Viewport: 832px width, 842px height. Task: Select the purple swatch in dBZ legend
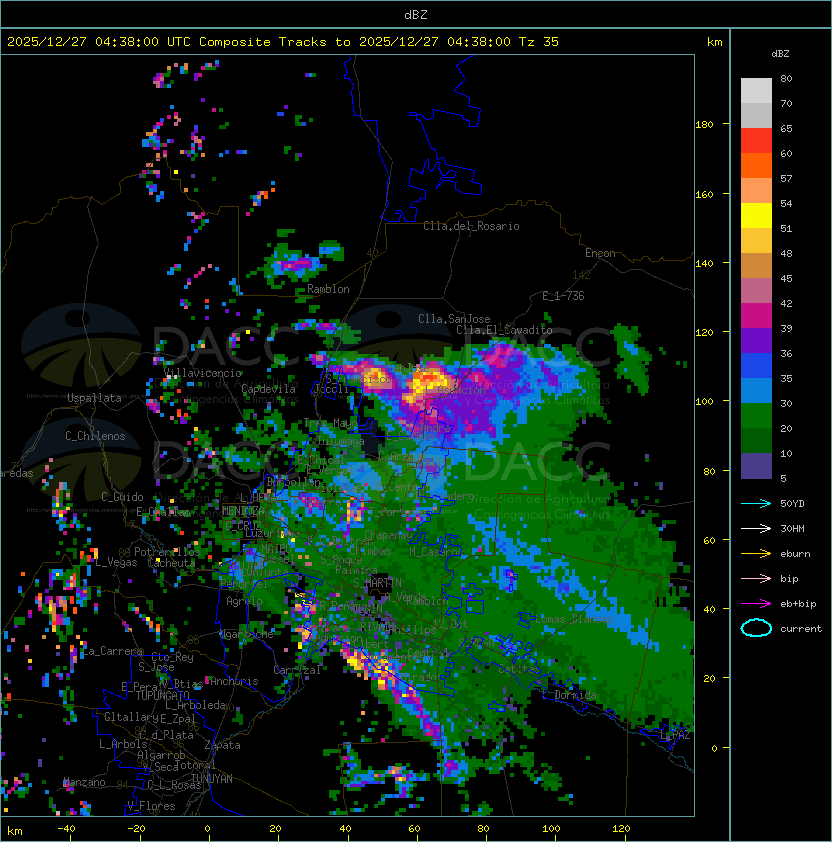tap(756, 341)
